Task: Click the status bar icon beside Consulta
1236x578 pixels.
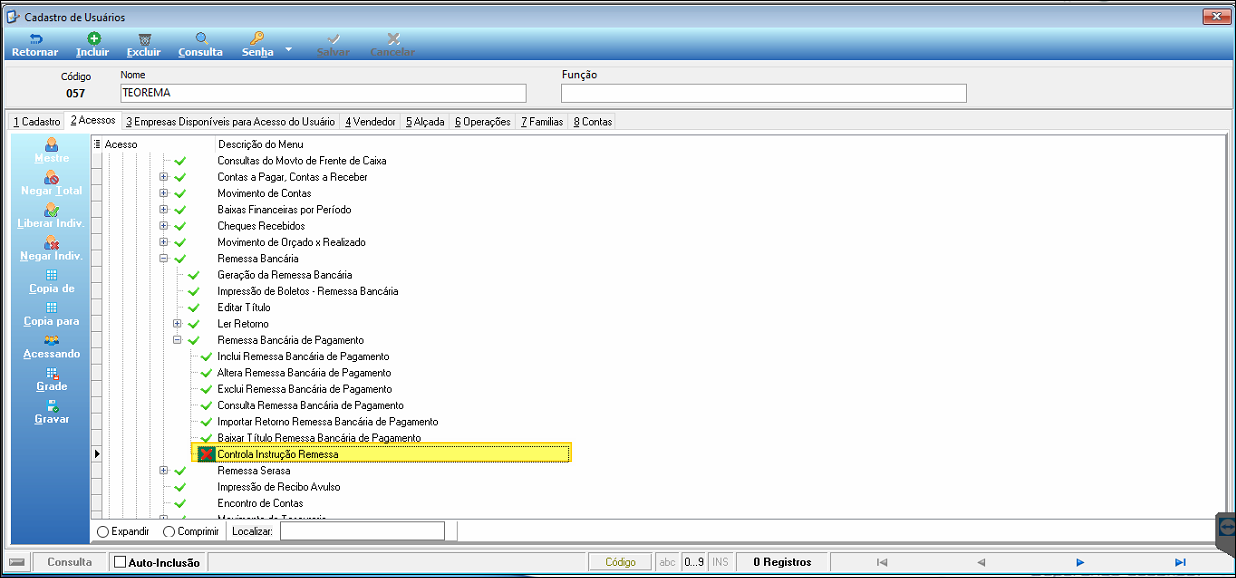Action: point(17,562)
